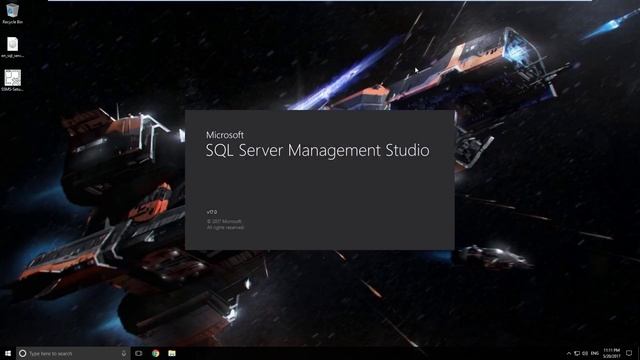The image size is (640, 360).
Task: Click the SQL Server Management Studio splash title
Action: (318, 151)
